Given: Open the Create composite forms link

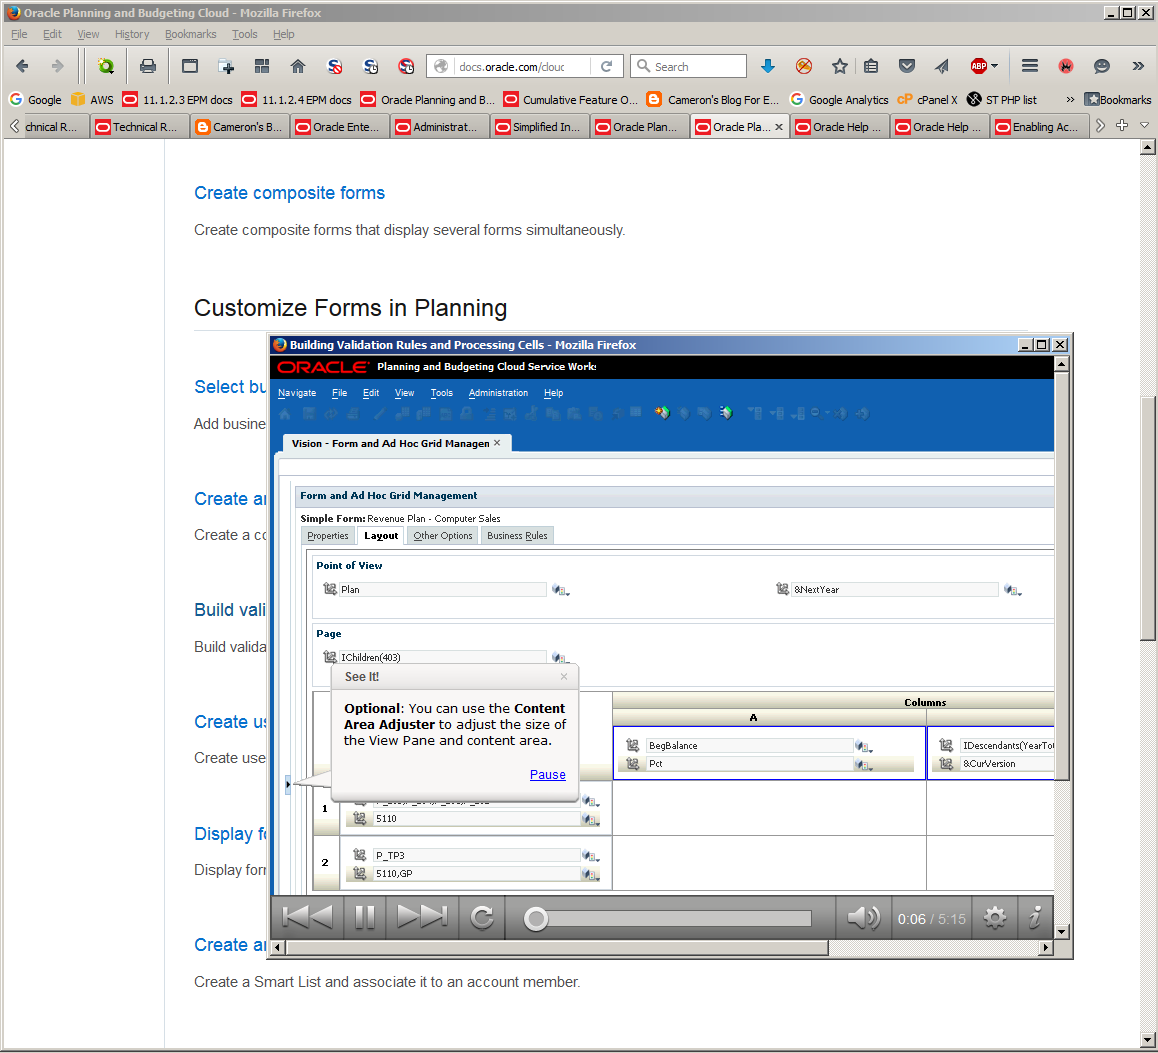Looking at the screenshot, I should (x=290, y=193).
